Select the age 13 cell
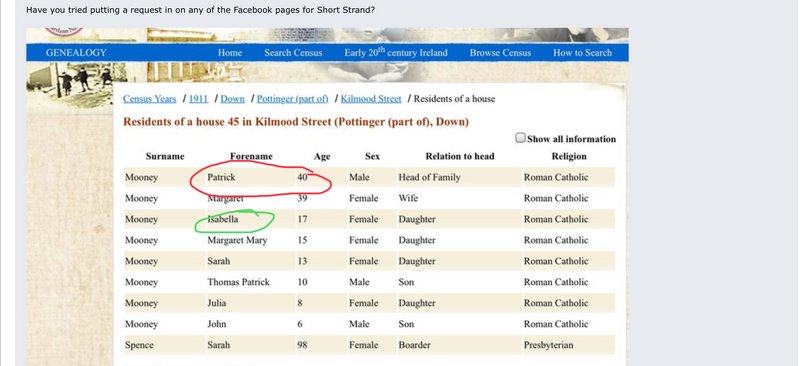 pos(302,261)
